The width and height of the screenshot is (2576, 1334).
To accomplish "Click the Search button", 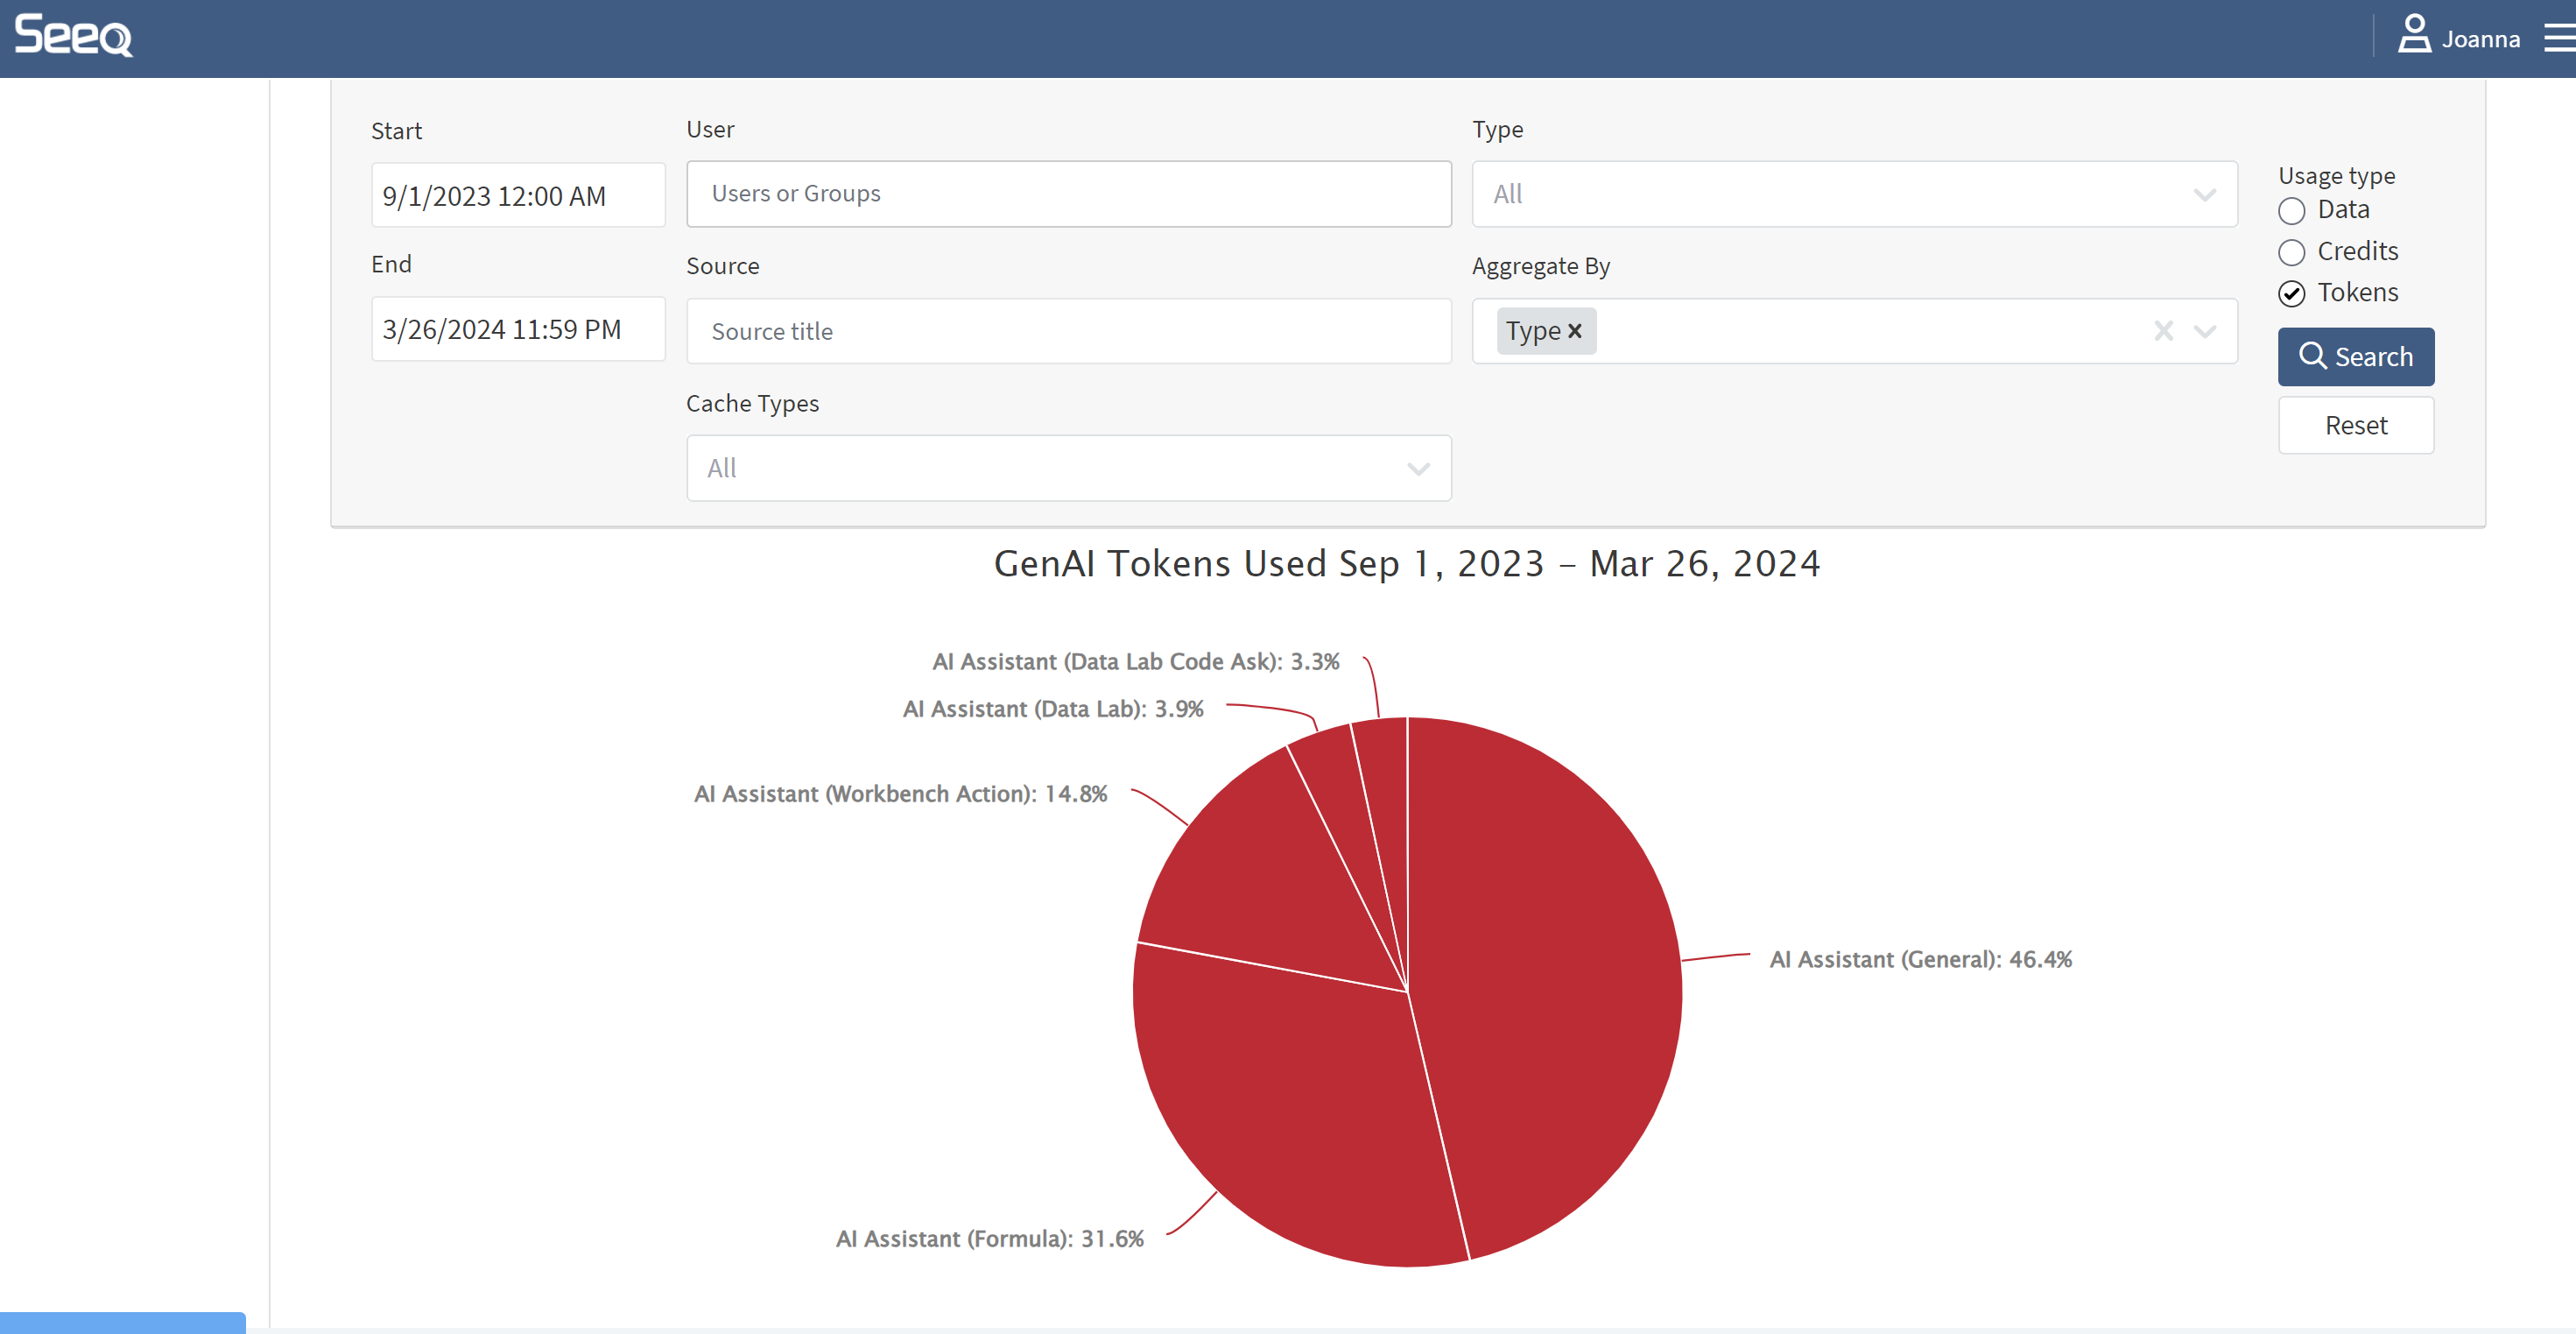I will (2355, 357).
